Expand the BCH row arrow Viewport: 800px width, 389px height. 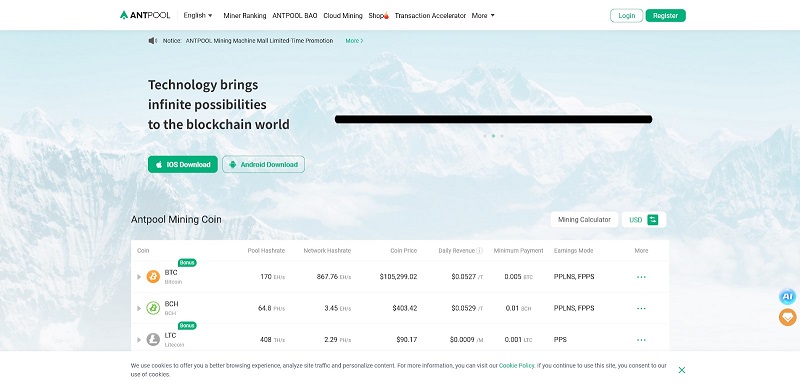pyautogui.click(x=139, y=308)
